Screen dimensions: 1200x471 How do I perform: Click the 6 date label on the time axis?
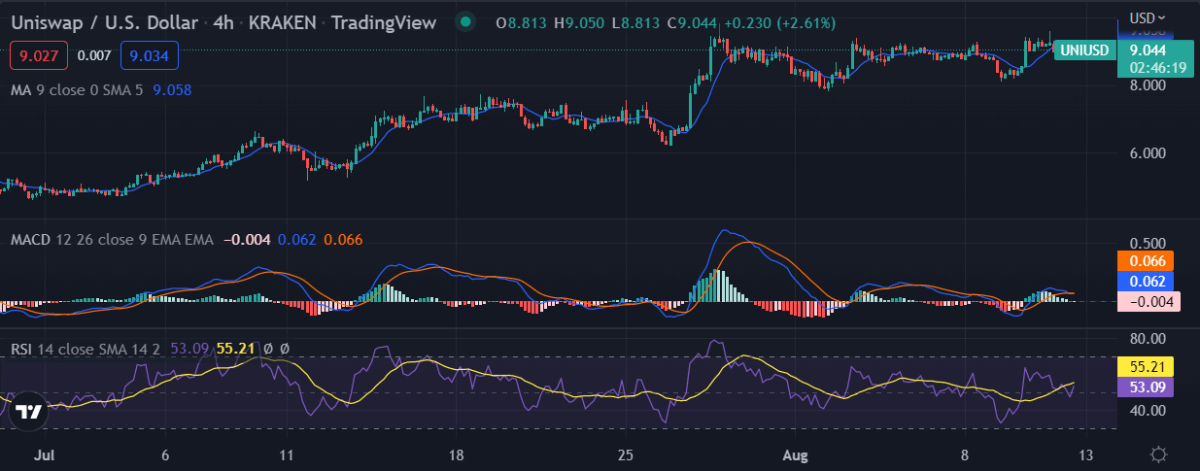164,454
